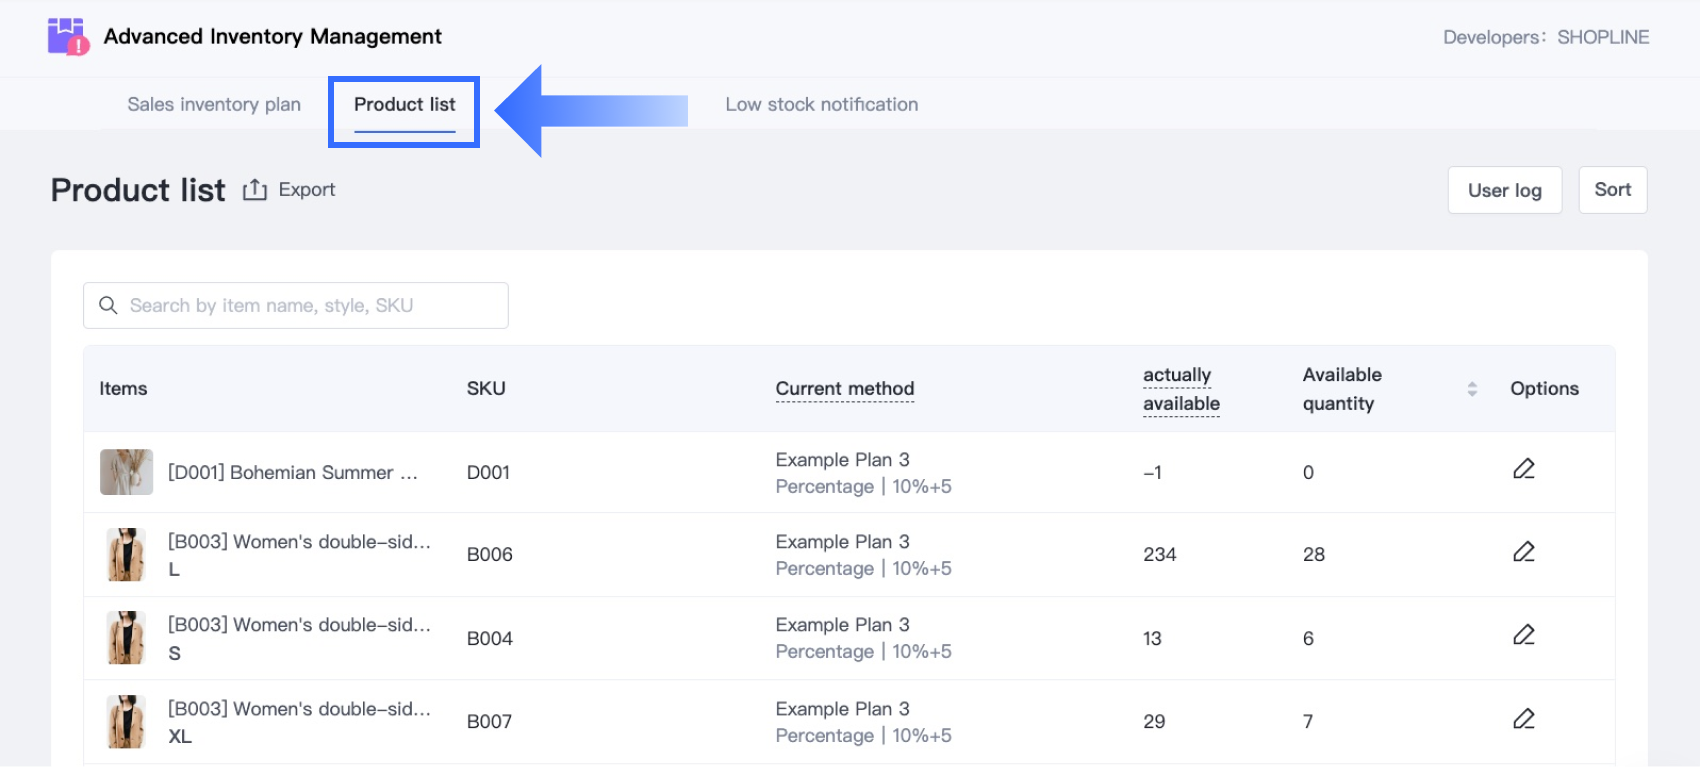
Task: Click the Current method column header
Action: (844, 389)
